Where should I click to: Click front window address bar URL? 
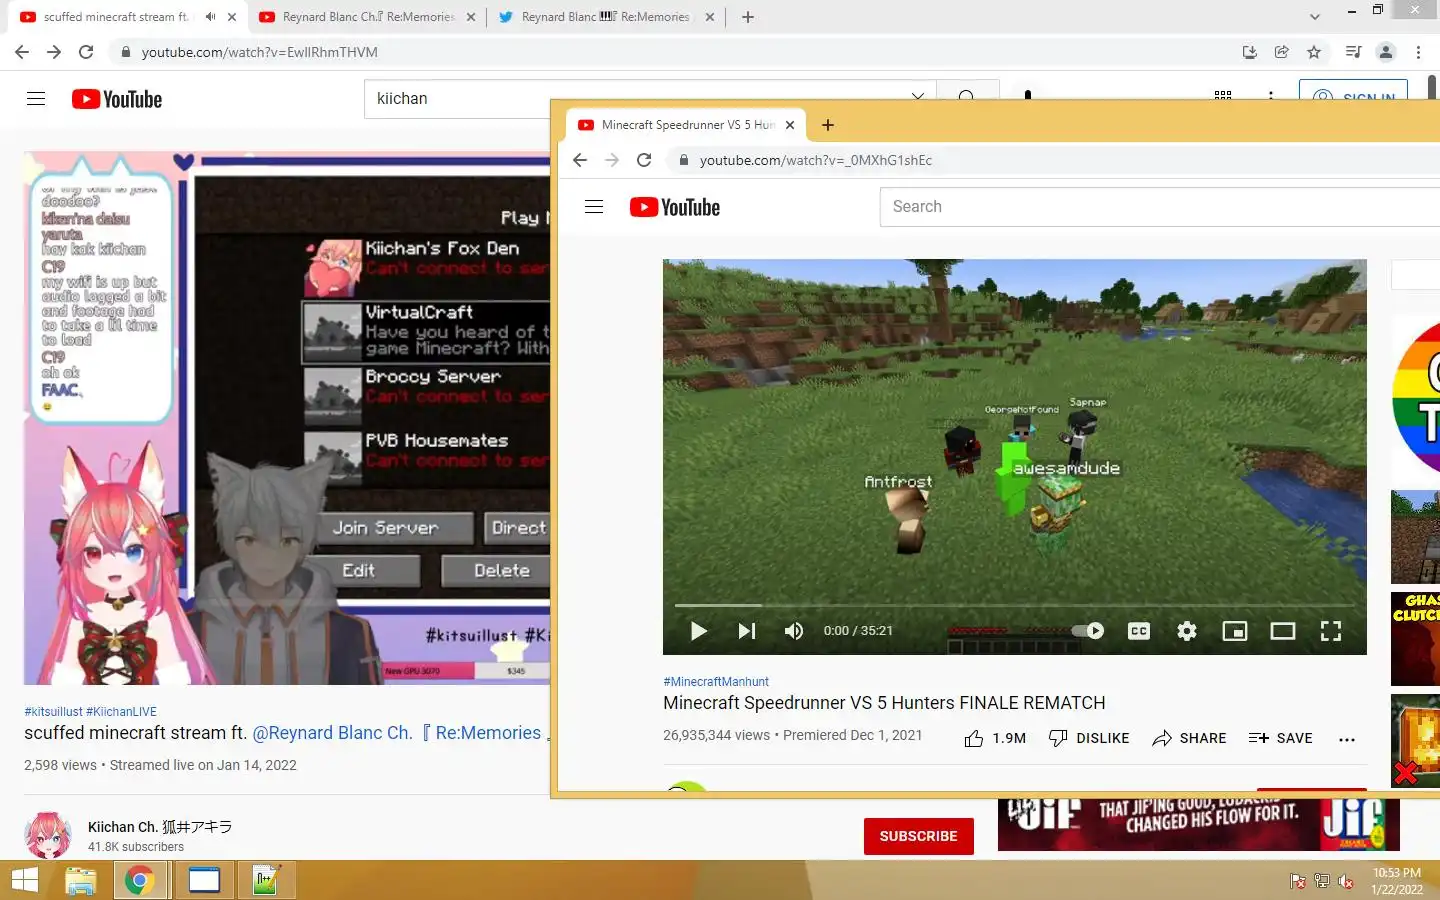[815, 160]
